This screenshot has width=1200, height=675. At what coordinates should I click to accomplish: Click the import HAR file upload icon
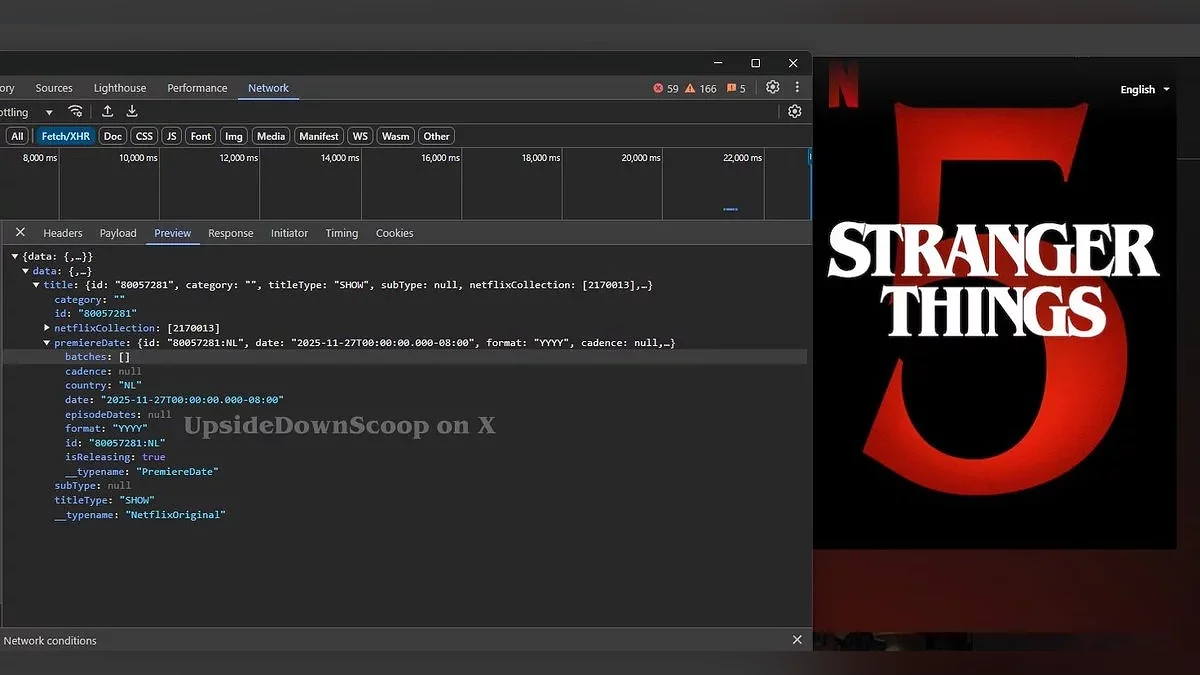108,112
